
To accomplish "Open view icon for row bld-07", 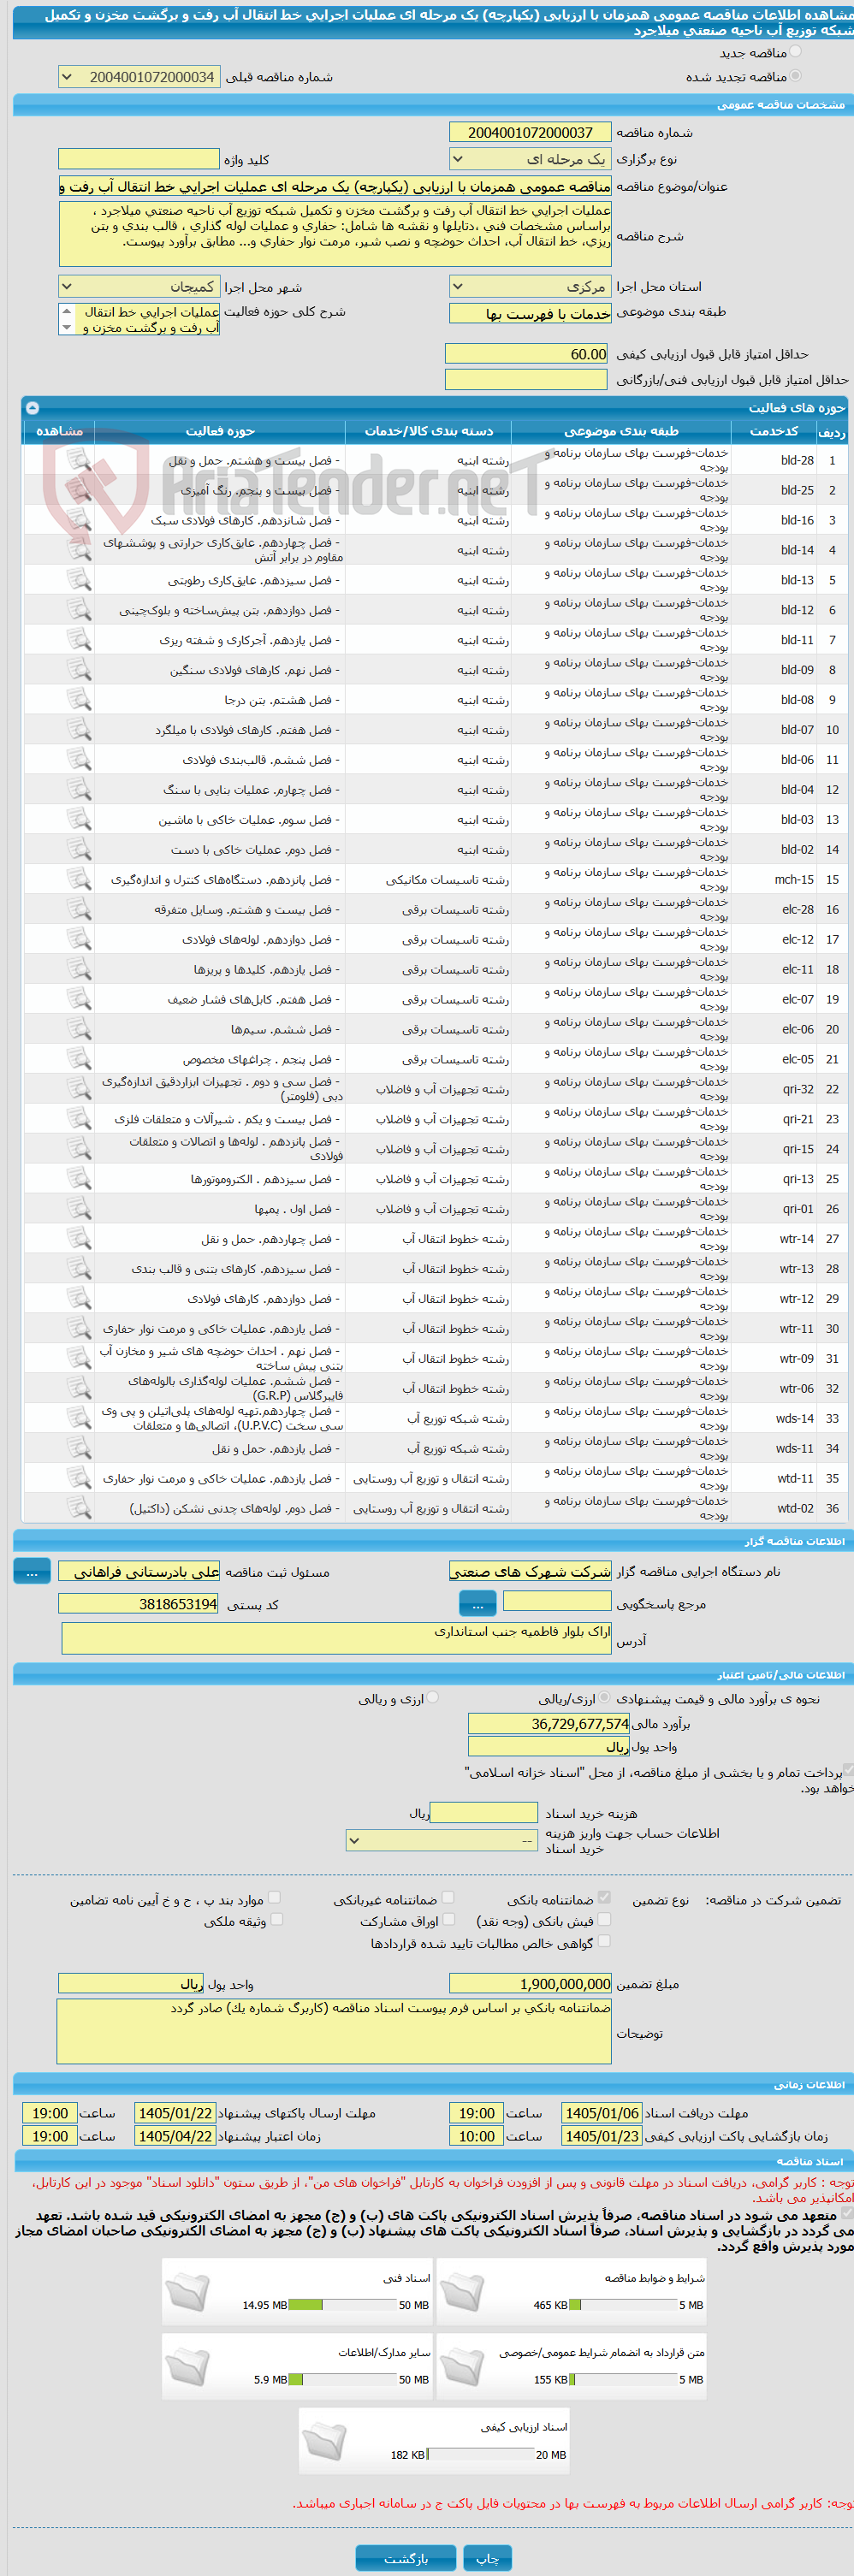I will pyautogui.click(x=78, y=730).
